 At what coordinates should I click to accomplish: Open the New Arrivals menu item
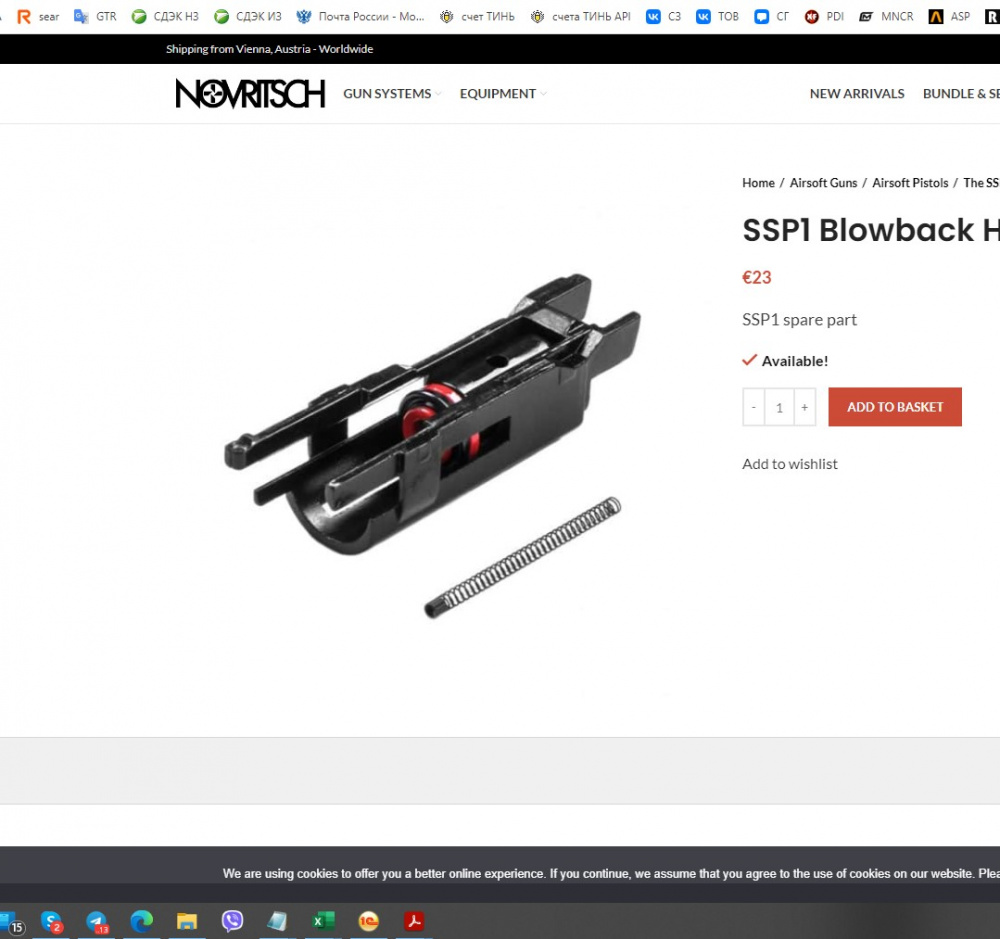coord(856,94)
